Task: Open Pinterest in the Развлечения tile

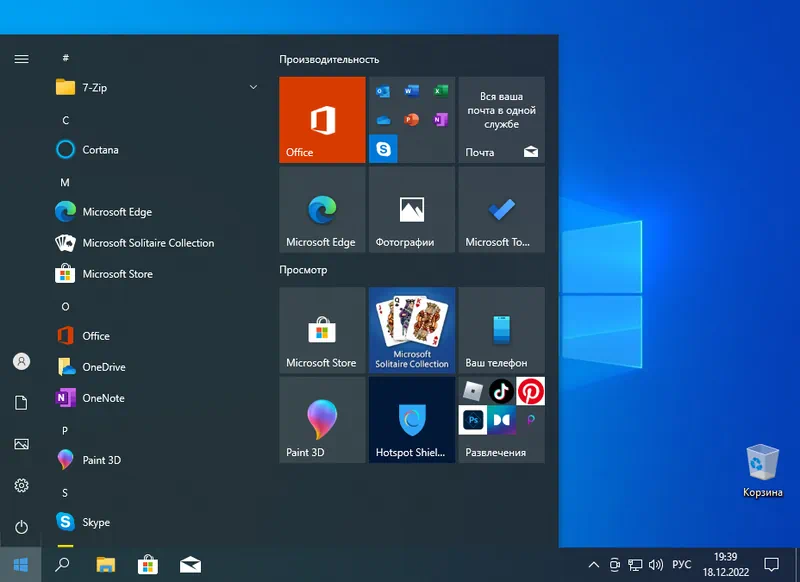Action: [x=531, y=391]
